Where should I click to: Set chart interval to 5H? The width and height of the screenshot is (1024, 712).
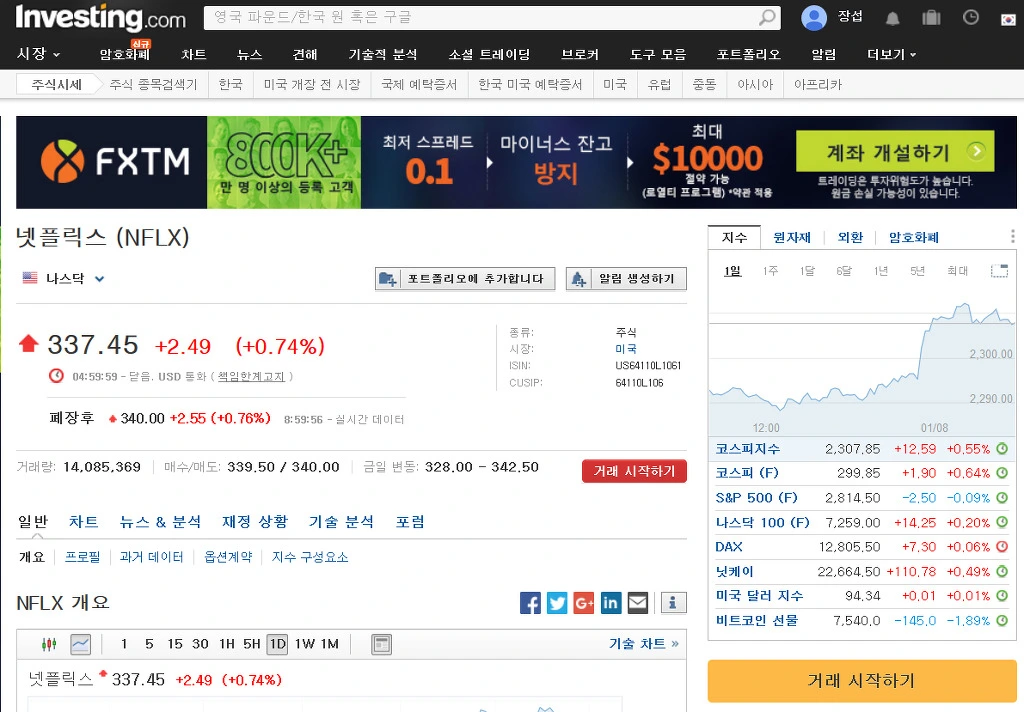pyautogui.click(x=251, y=644)
